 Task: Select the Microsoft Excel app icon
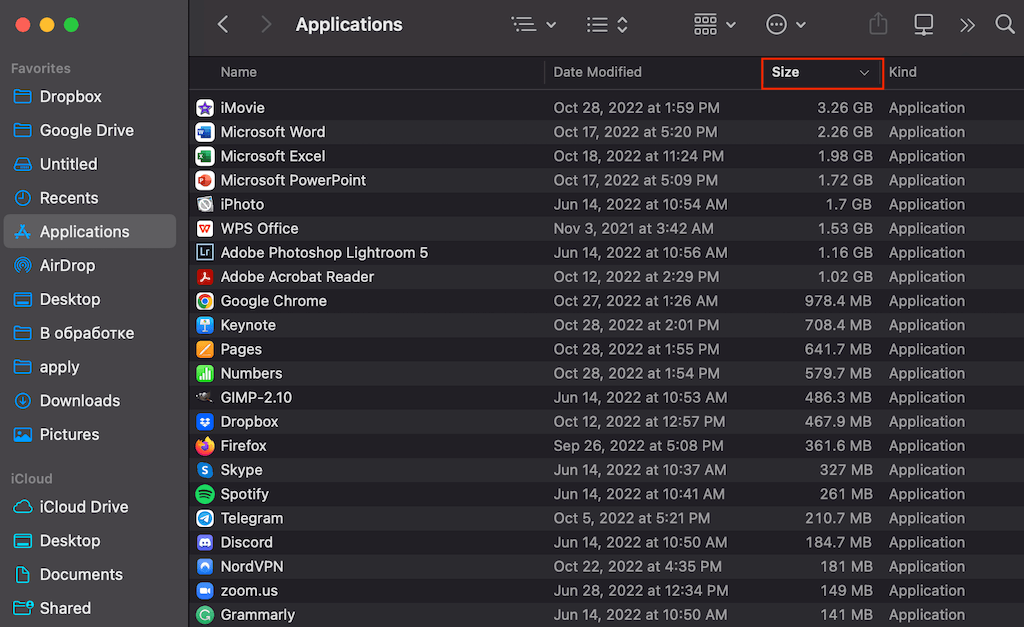(205, 156)
